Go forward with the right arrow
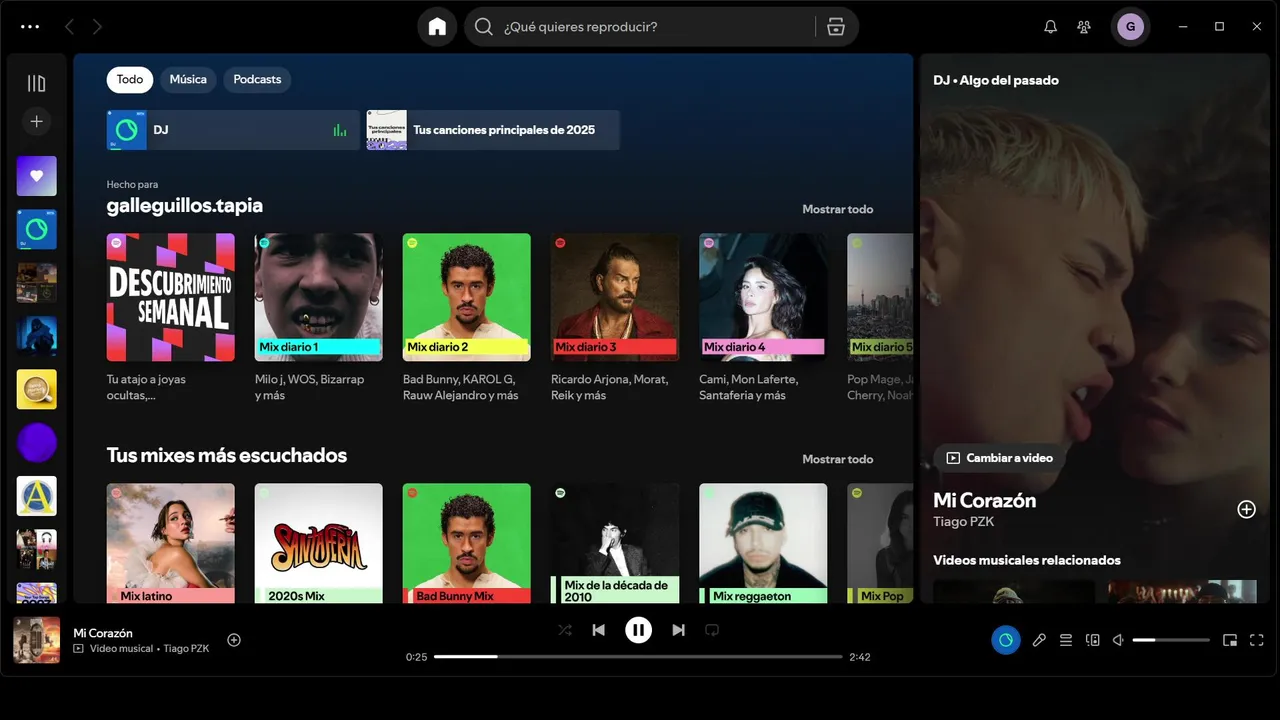The width and height of the screenshot is (1280, 720). [97, 27]
